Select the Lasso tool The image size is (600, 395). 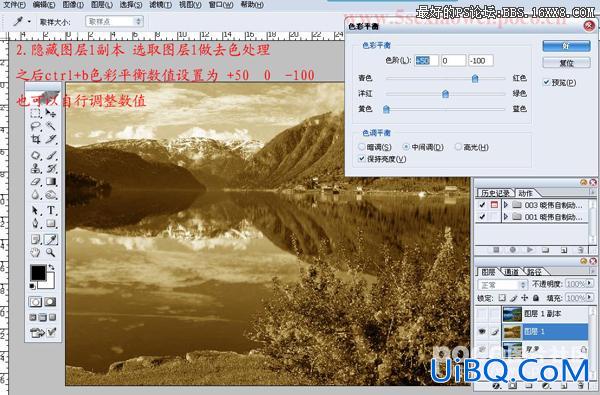tap(36, 126)
